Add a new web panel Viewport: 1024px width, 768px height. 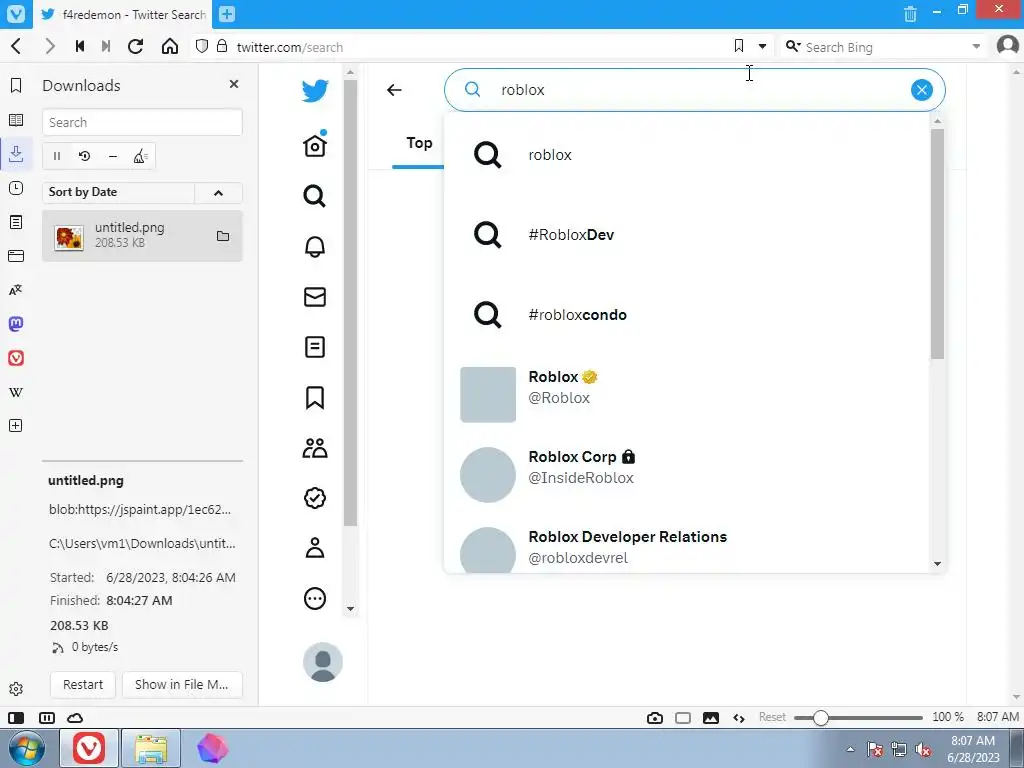(x=16, y=426)
